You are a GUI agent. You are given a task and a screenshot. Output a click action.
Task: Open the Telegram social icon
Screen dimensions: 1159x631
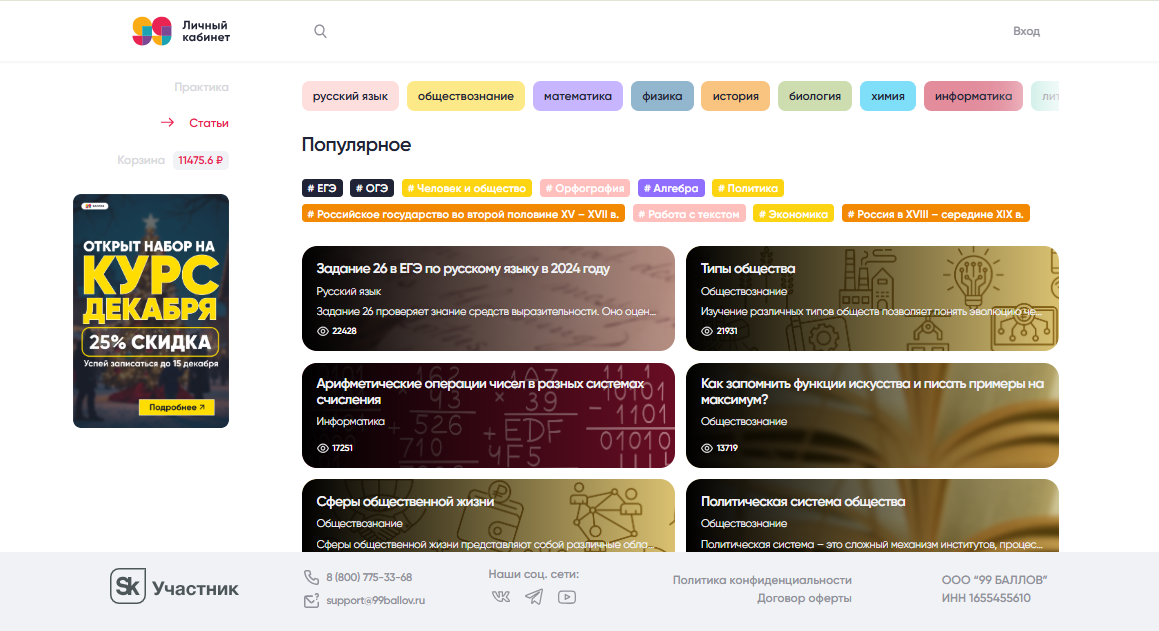click(534, 597)
